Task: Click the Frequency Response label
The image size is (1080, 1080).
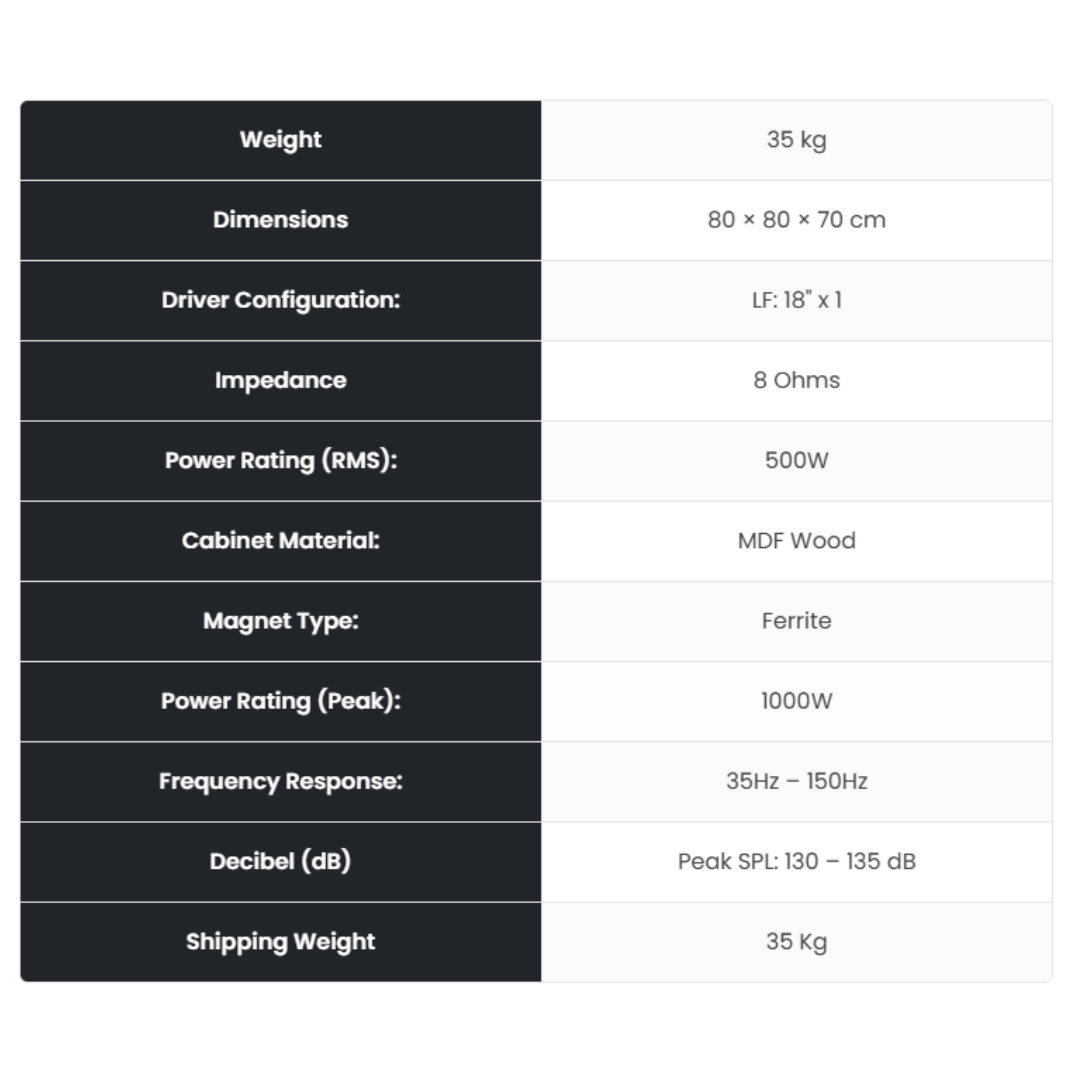Action: click(x=281, y=781)
